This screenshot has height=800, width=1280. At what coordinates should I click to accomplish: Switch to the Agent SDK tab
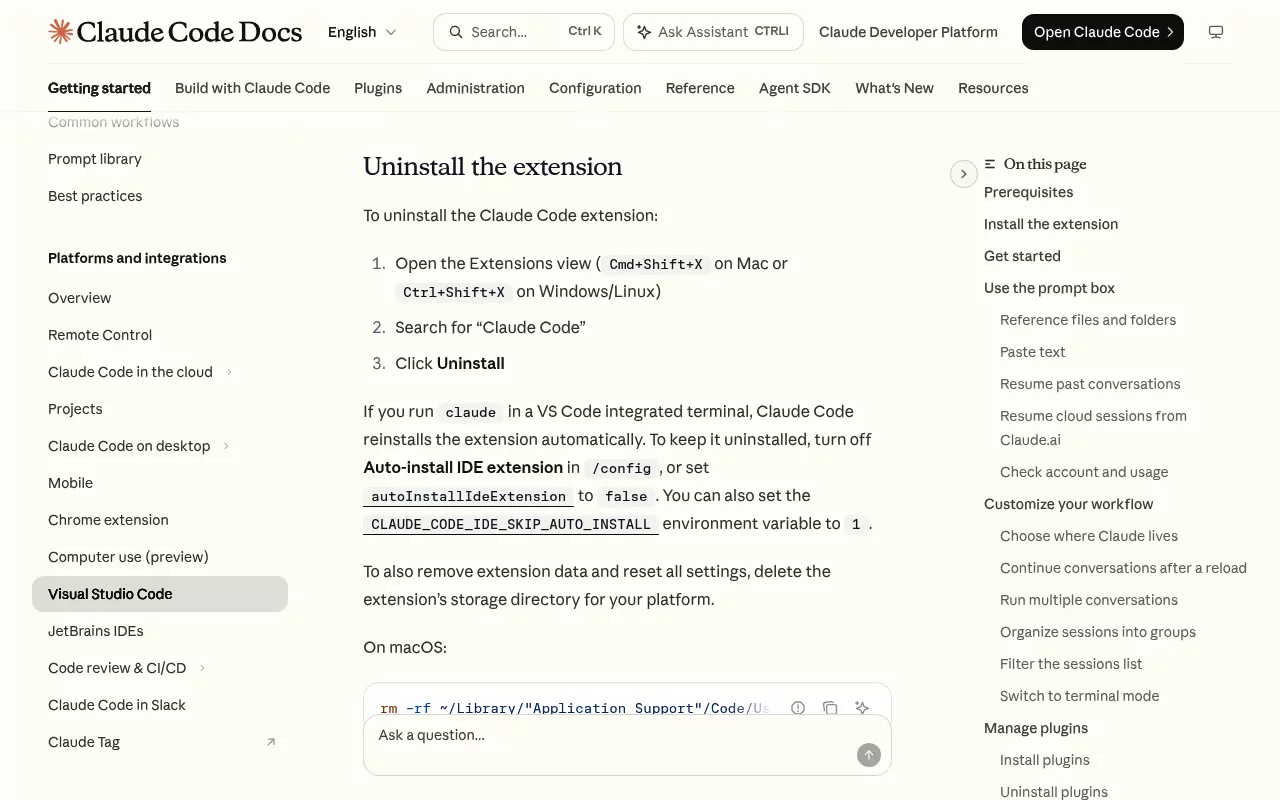[795, 88]
